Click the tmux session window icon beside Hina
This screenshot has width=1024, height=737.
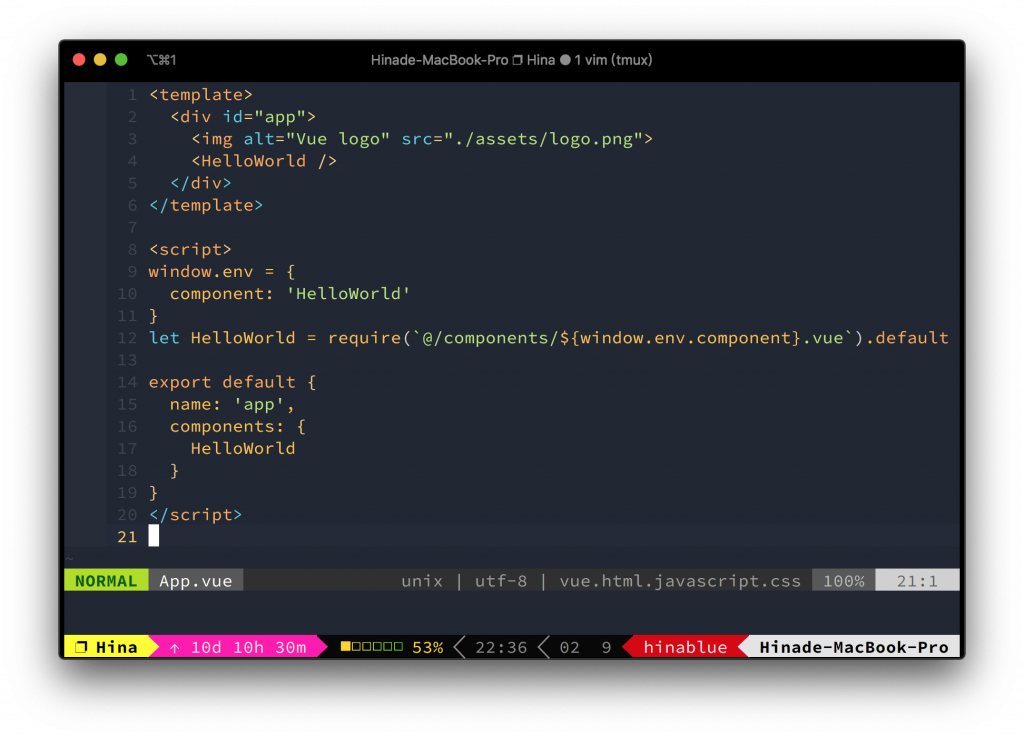click(x=81, y=647)
